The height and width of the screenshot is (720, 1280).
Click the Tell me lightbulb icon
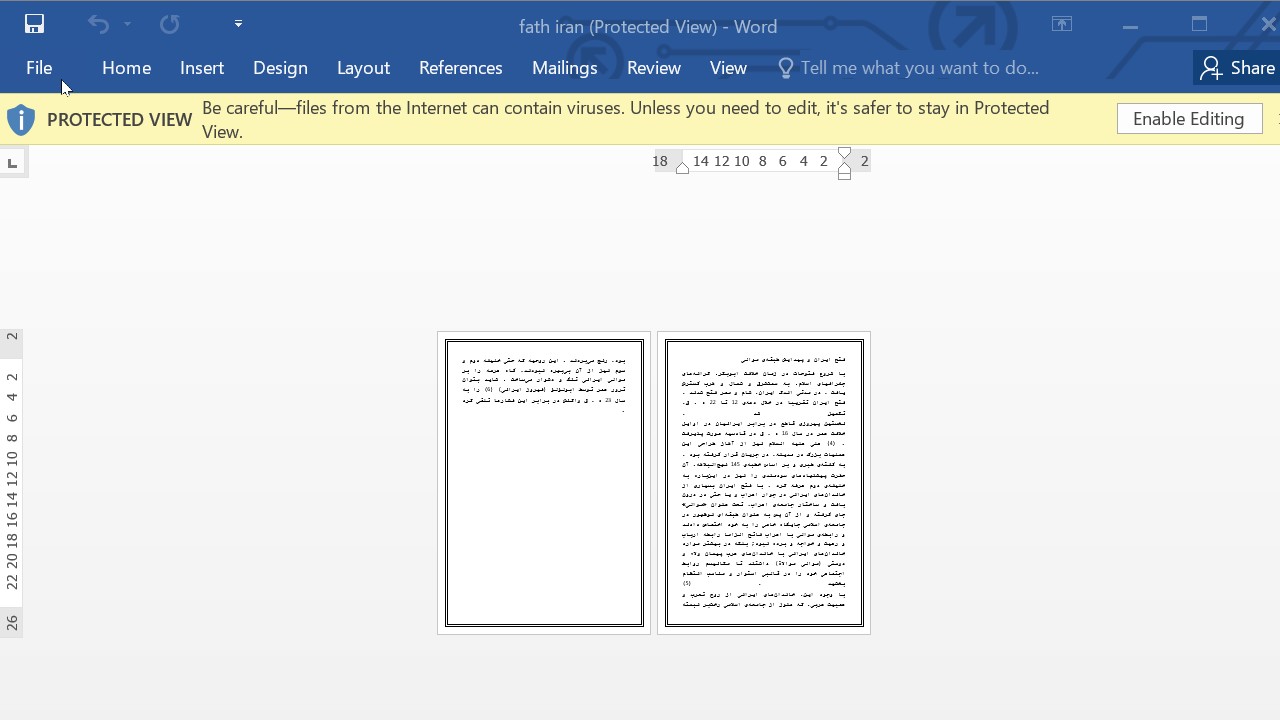(786, 68)
